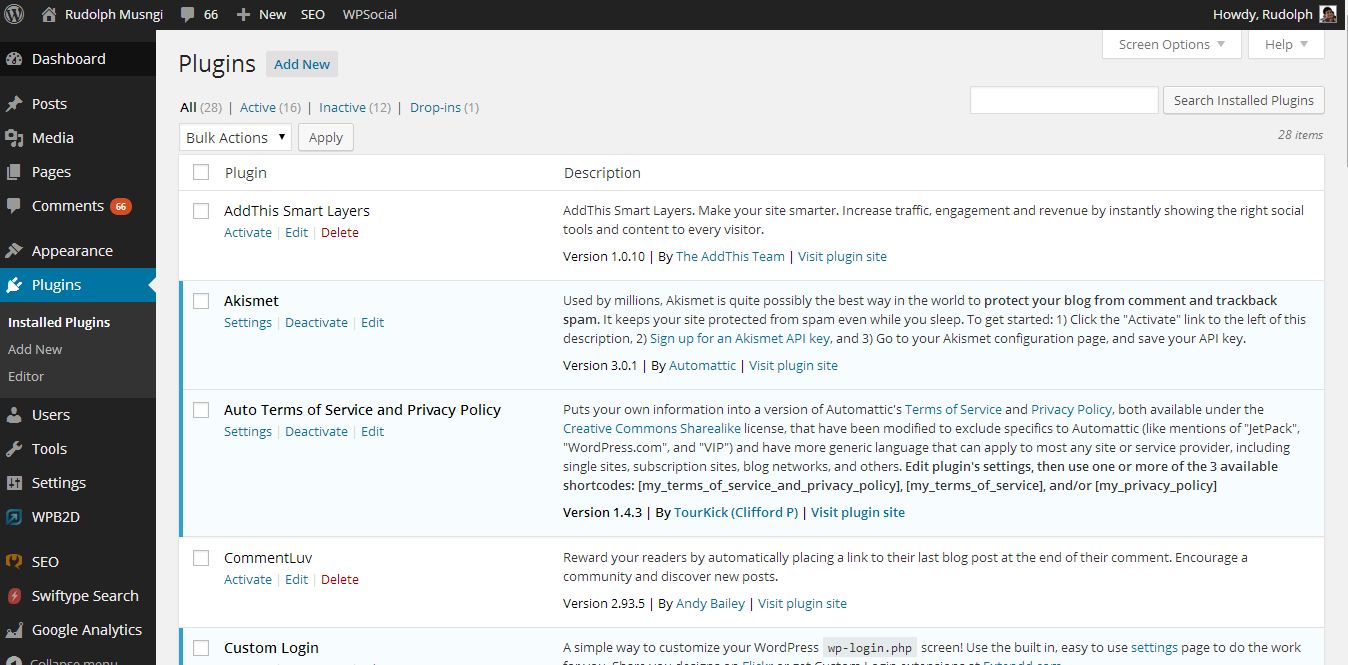Image resolution: width=1348 pixels, height=665 pixels.
Task: Check the Auto Terms of Service checkbox
Action: pos(201,410)
